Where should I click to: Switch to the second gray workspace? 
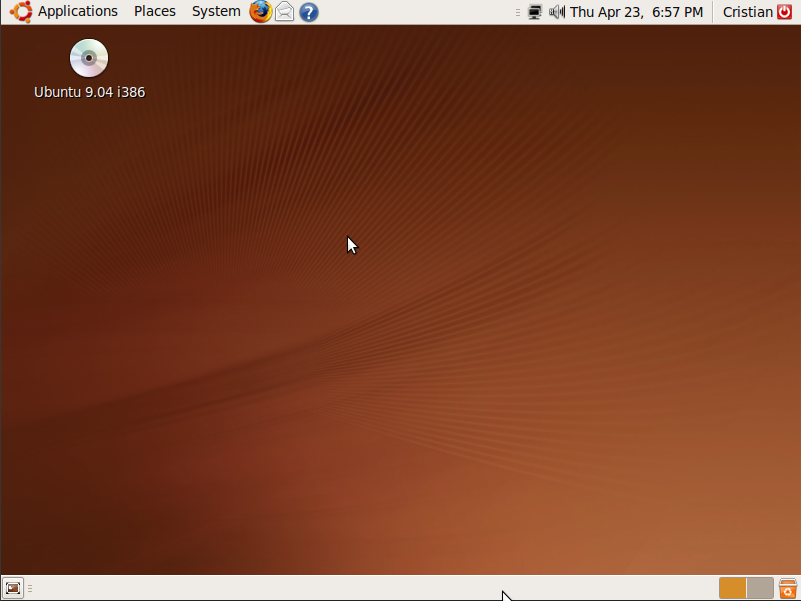(x=760, y=588)
